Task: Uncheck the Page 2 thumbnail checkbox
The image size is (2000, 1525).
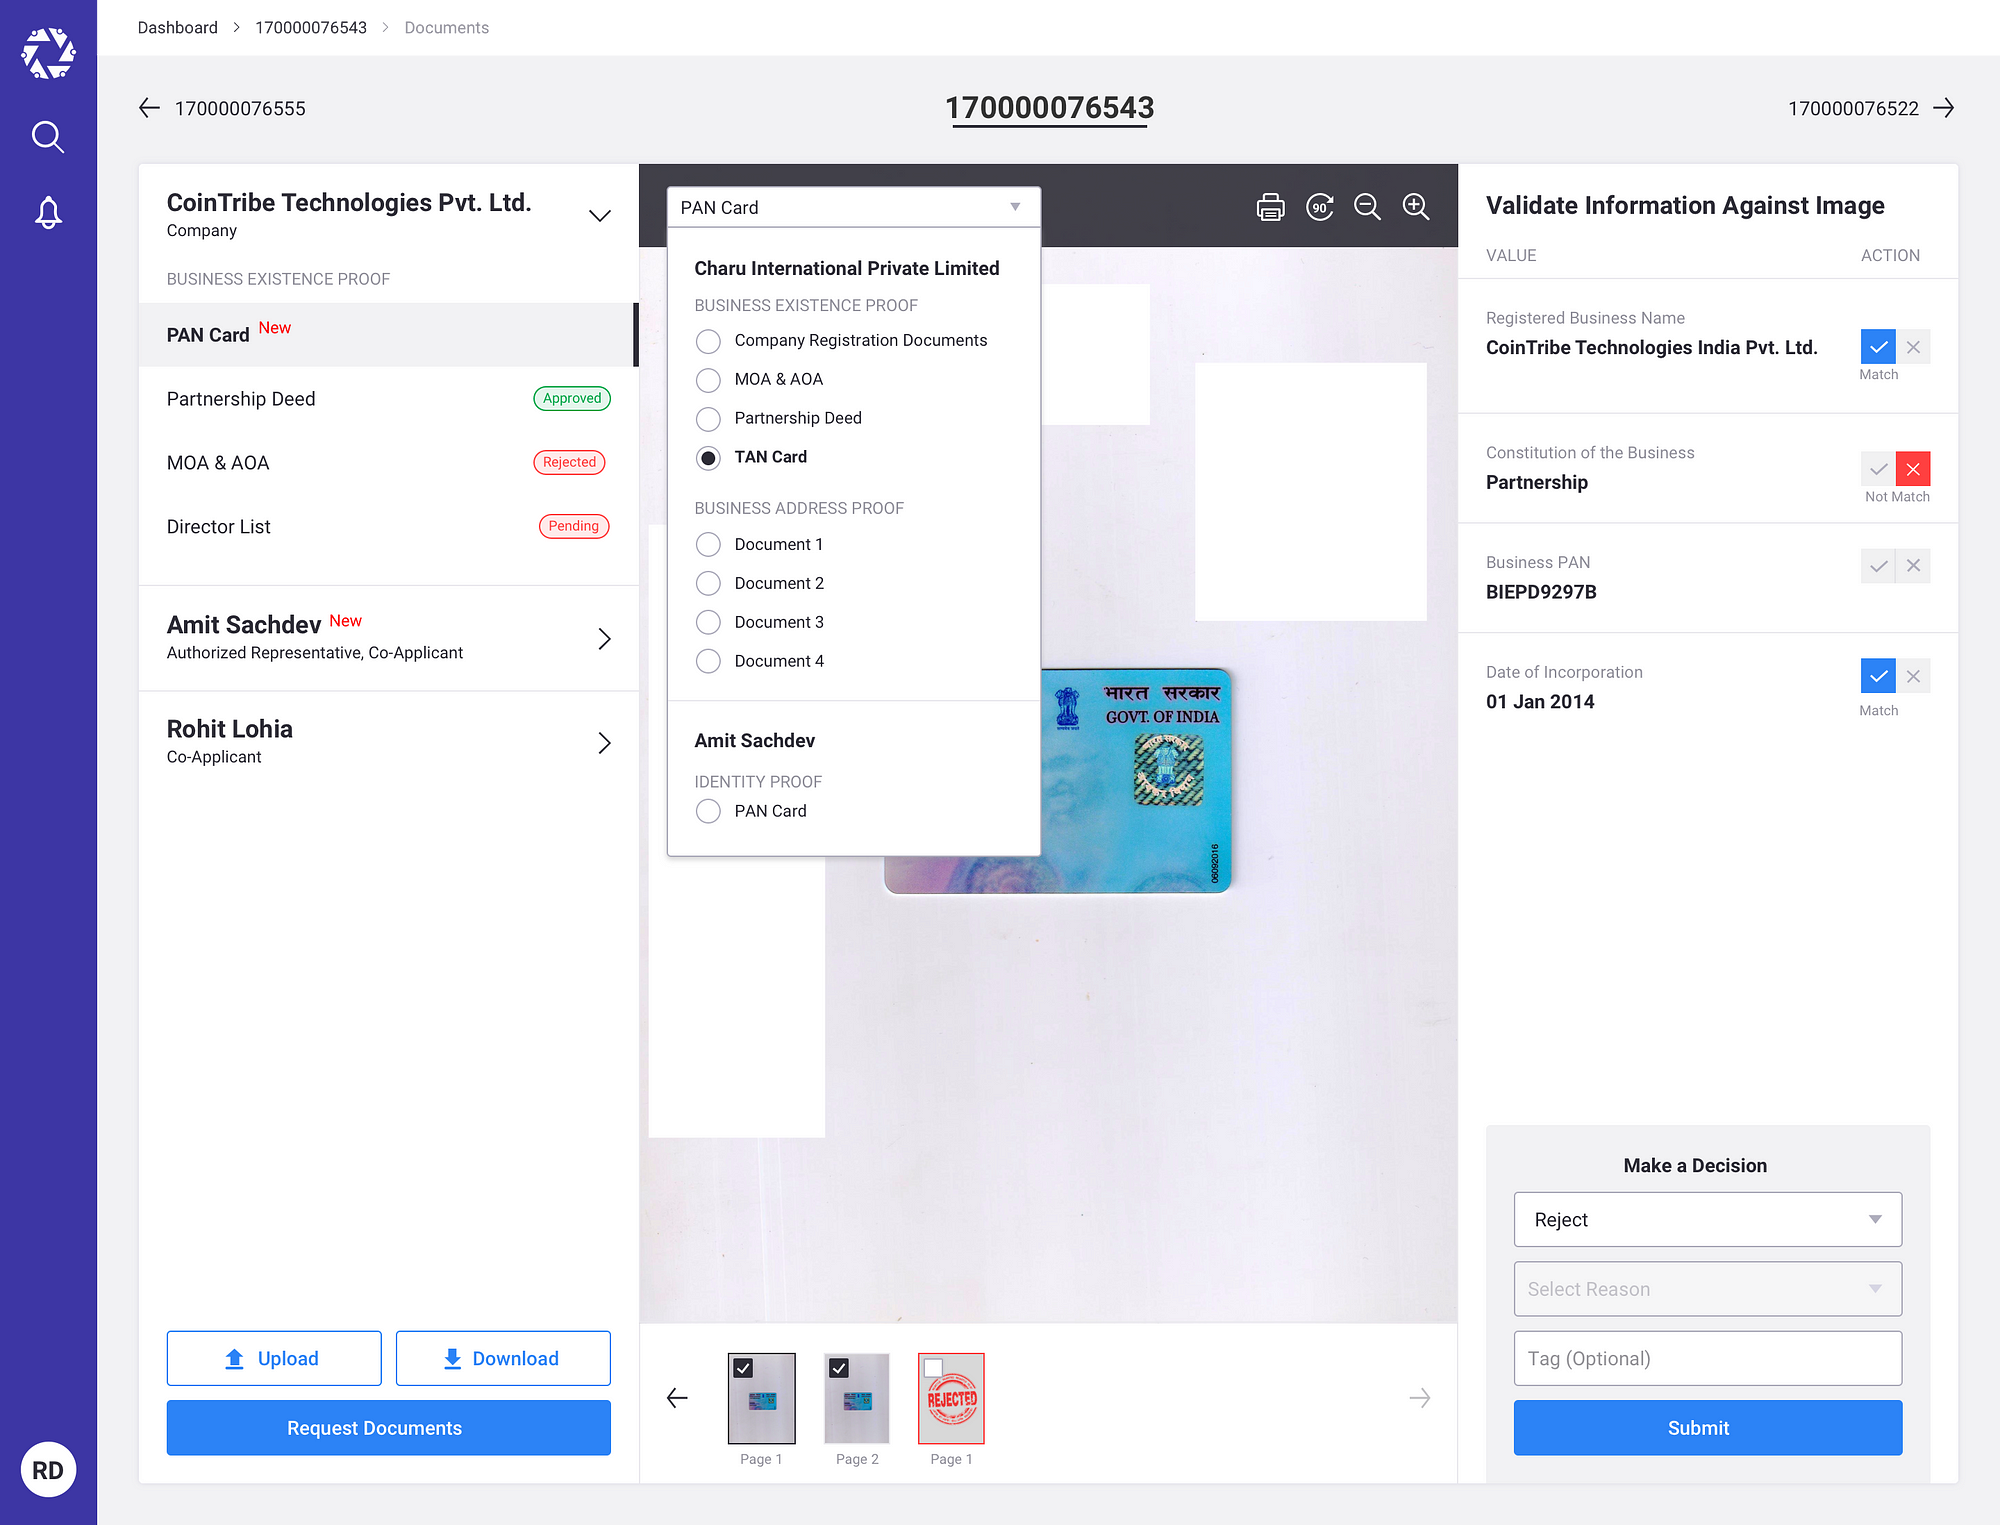Action: [x=839, y=1368]
